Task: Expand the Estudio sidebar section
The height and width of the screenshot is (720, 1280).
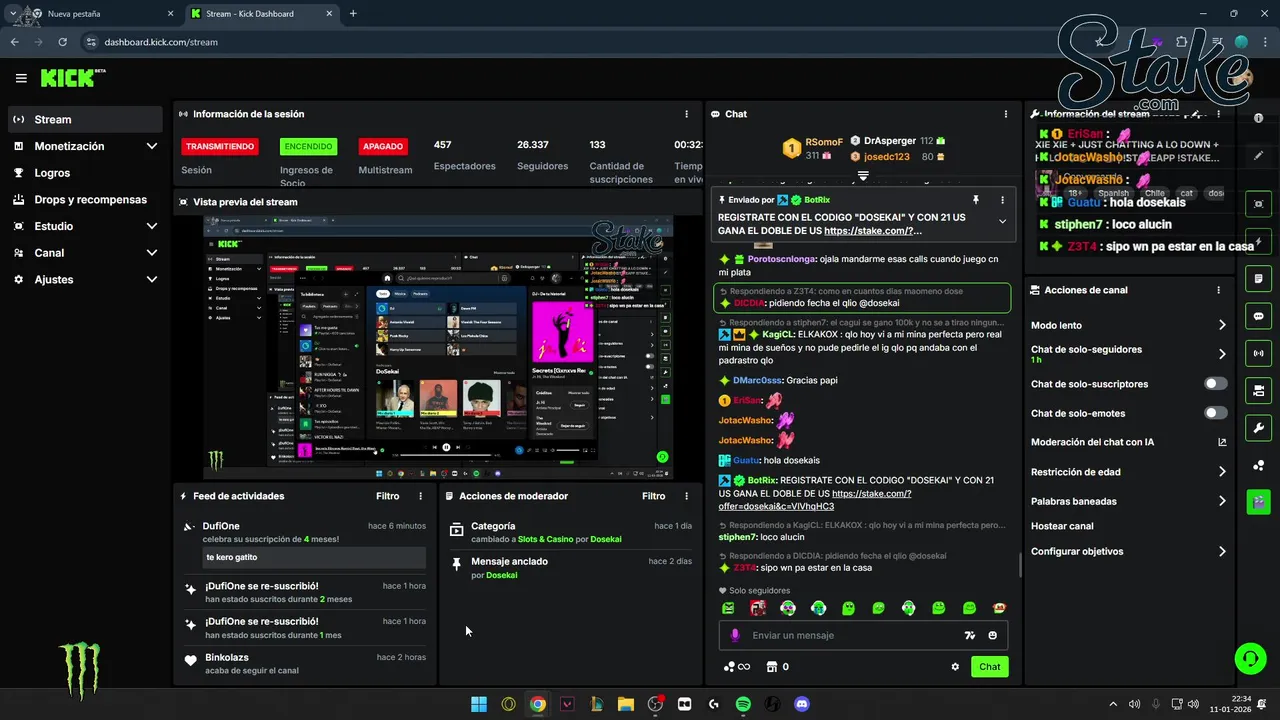Action: pos(86,226)
